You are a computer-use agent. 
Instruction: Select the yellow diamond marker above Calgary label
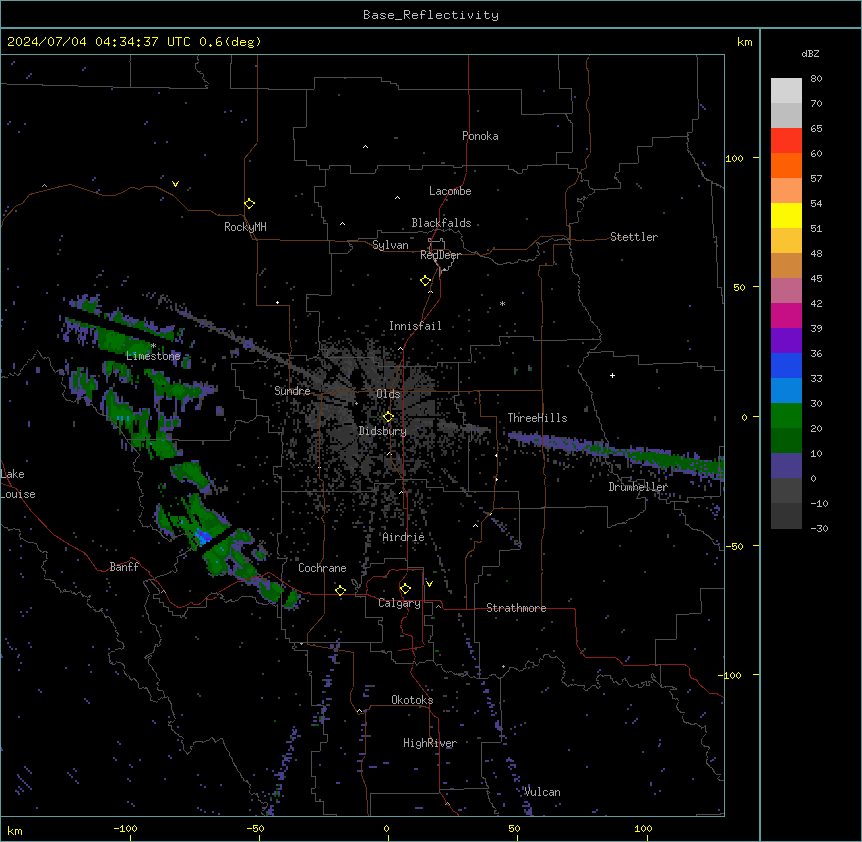(405, 589)
